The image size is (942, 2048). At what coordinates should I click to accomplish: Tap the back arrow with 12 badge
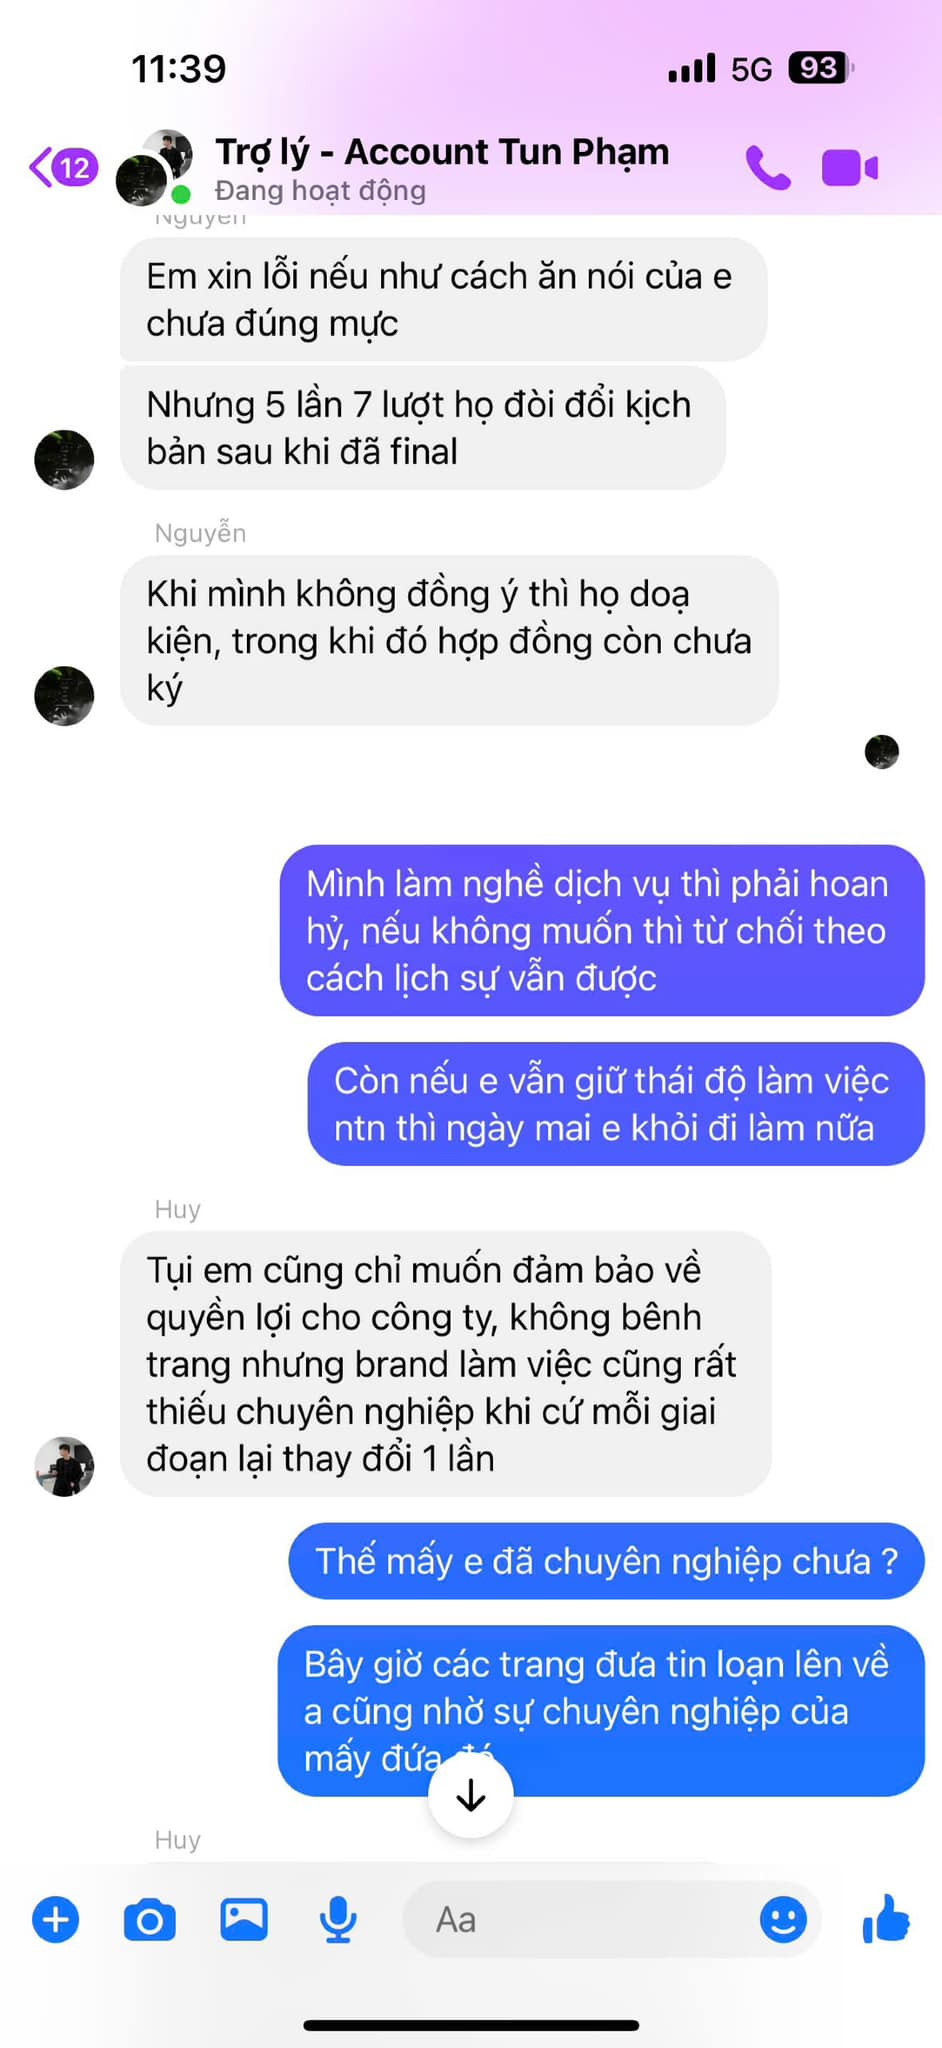click(x=64, y=167)
